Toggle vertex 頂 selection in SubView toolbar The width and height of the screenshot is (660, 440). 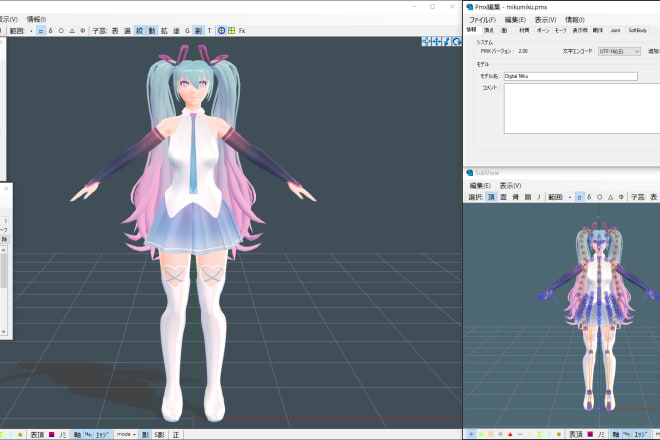point(491,197)
